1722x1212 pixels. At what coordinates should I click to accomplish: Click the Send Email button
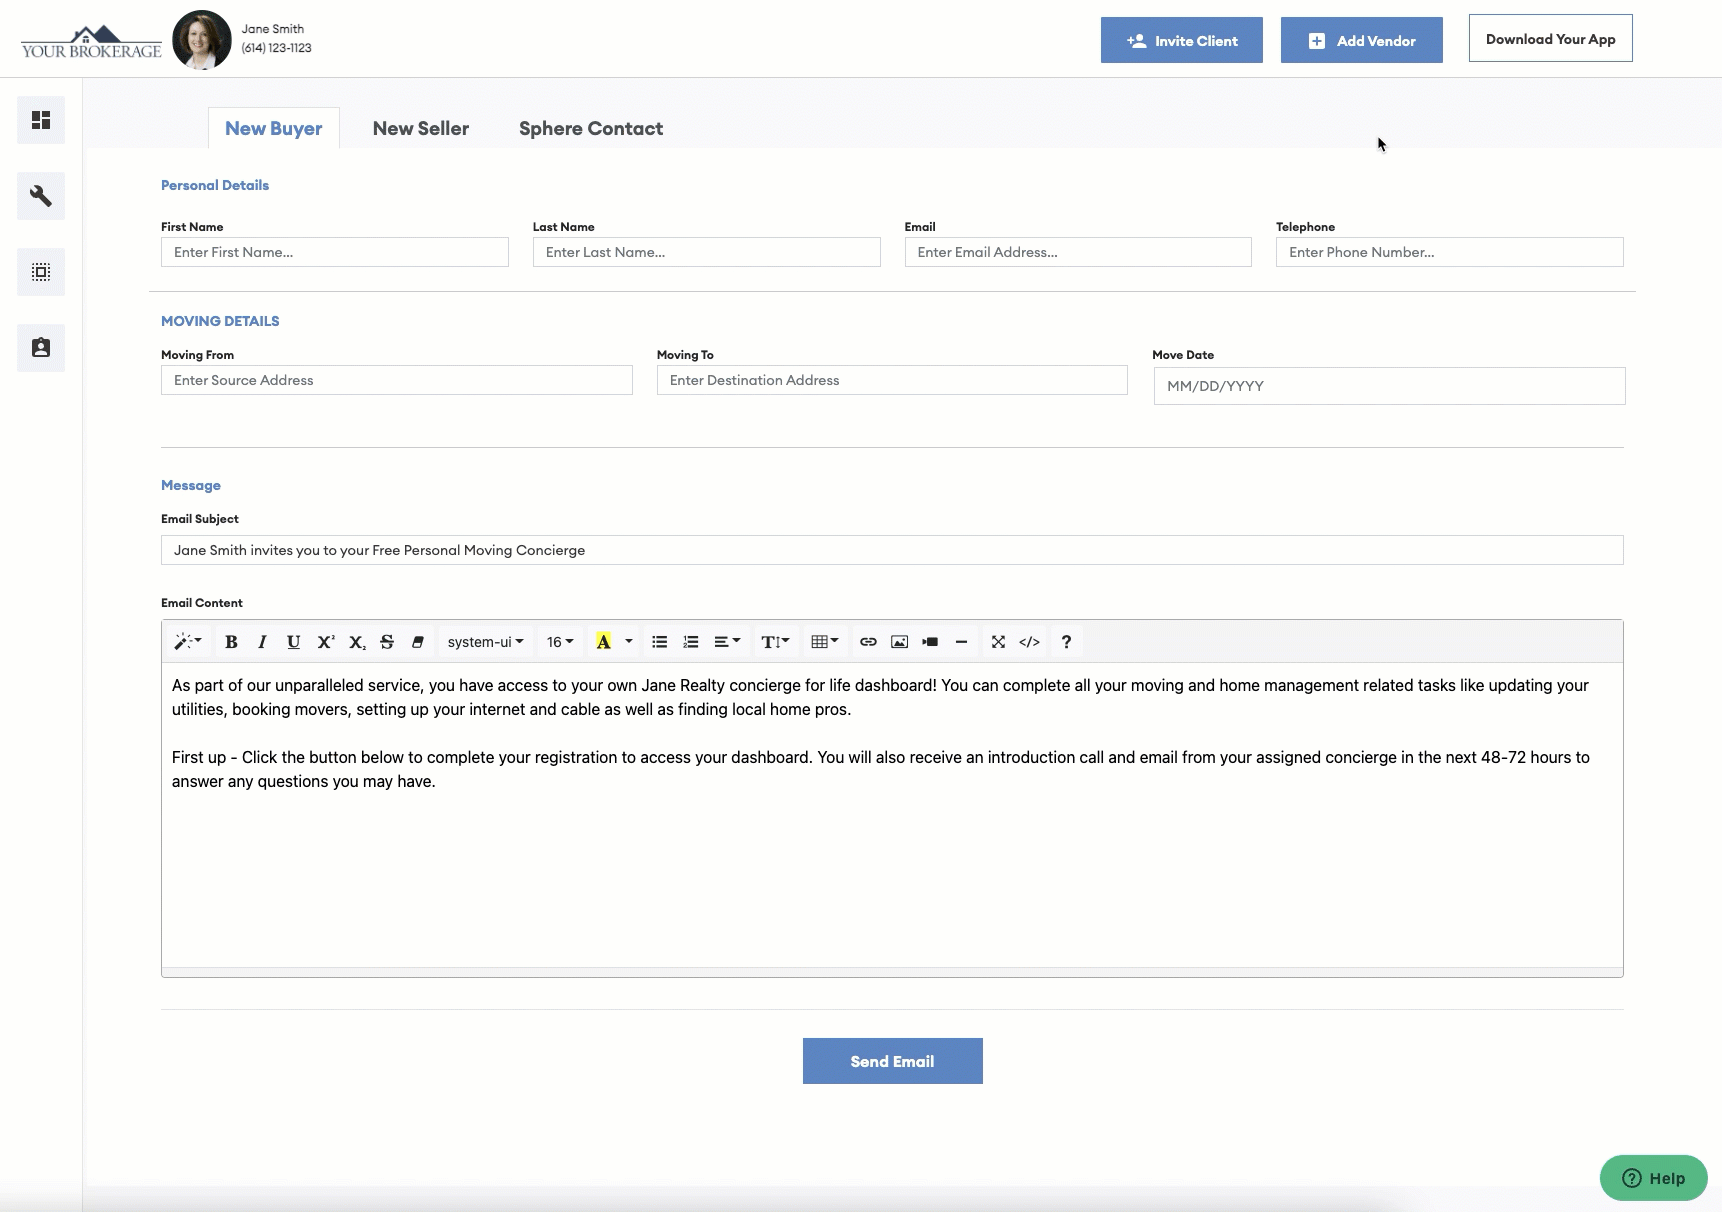[892, 1060]
